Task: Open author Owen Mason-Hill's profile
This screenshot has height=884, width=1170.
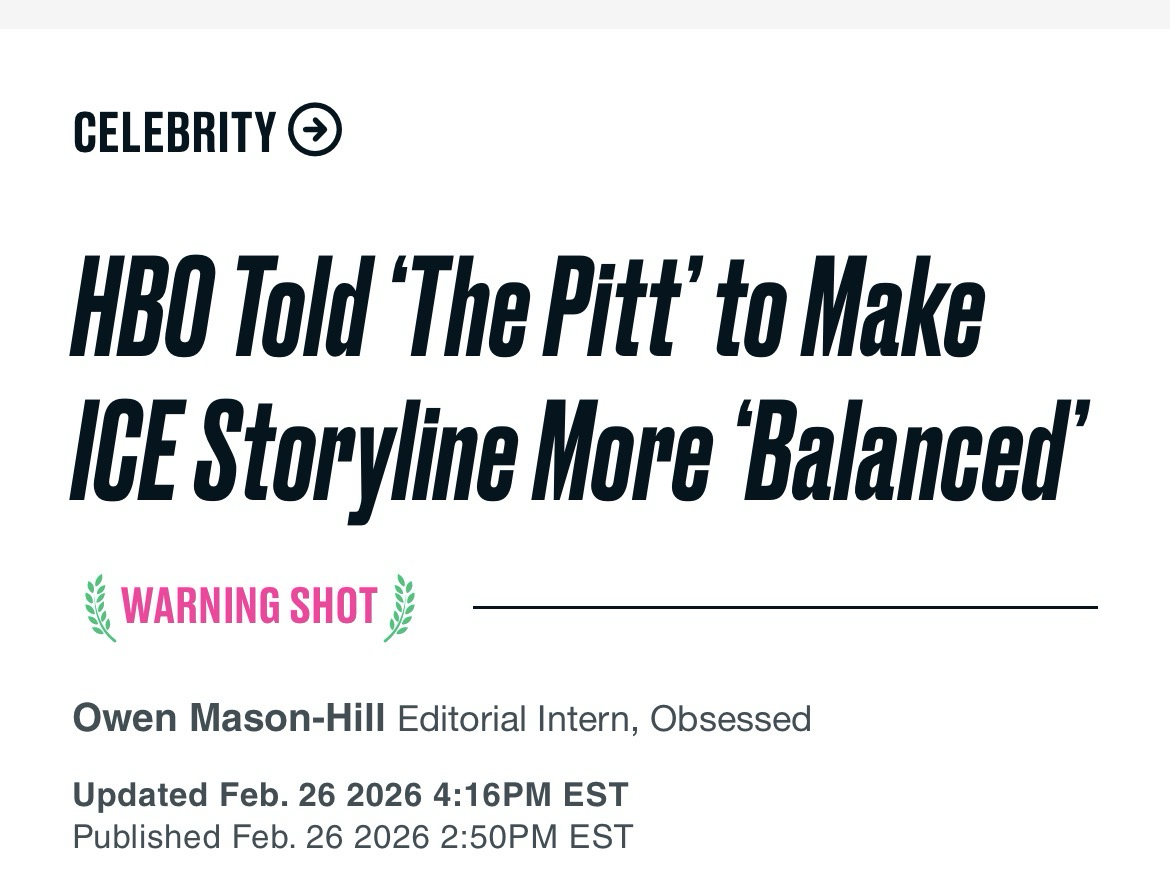Action: [228, 718]
